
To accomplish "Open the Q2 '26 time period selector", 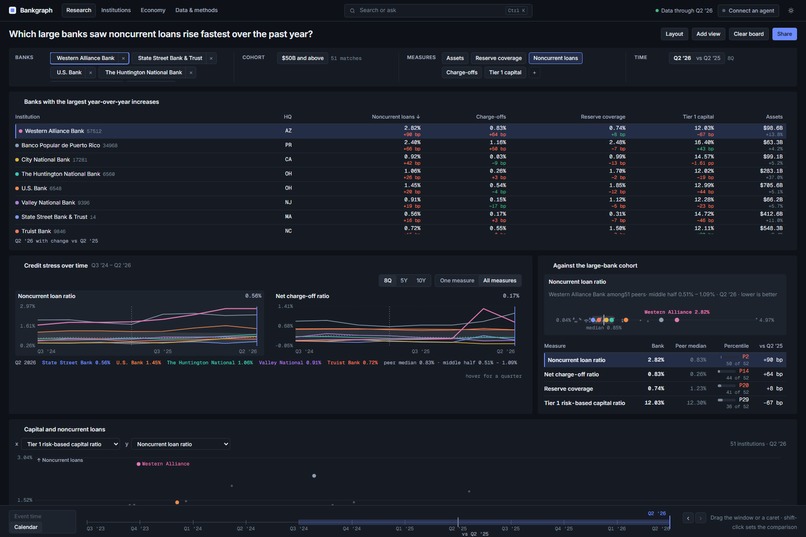I will 696,58.
